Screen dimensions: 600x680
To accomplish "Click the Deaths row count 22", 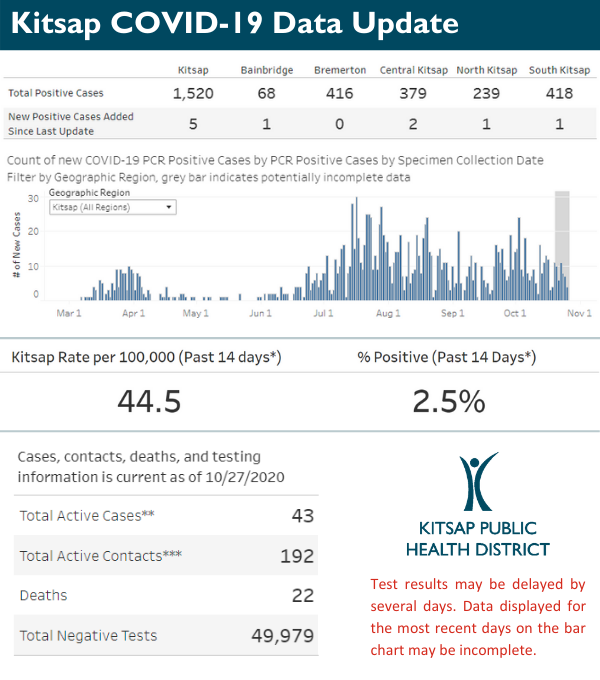I will point(302,595).
